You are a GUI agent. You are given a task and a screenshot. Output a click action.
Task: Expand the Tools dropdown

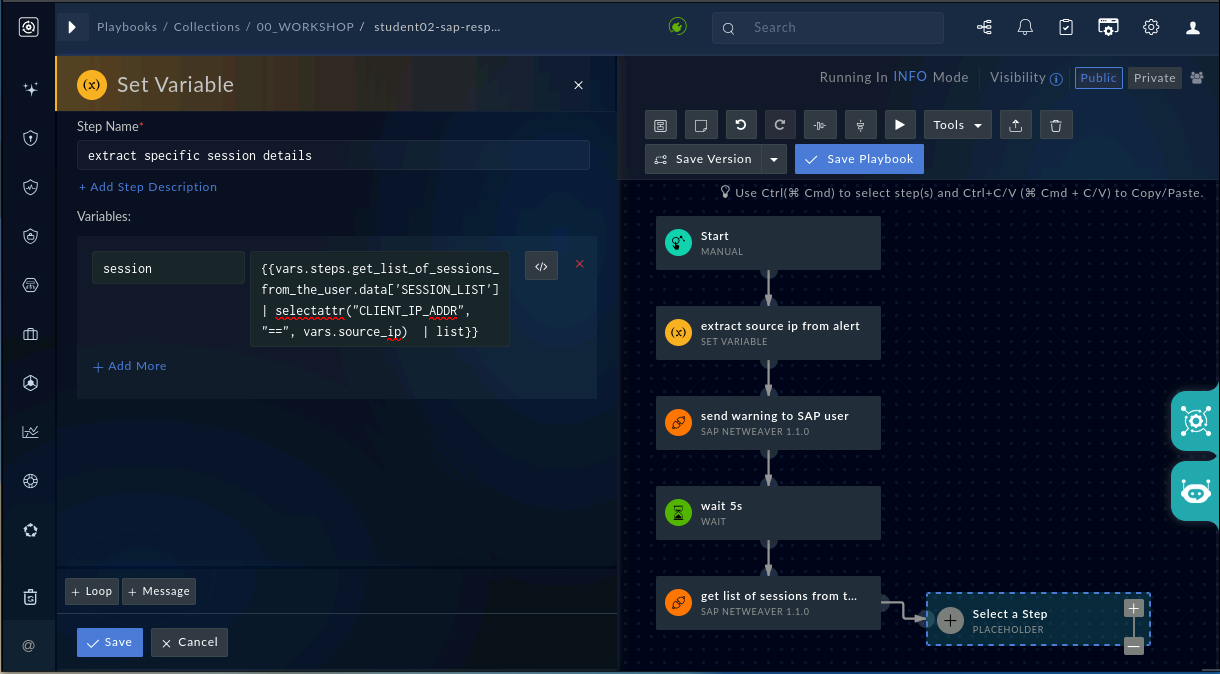click(x=958, y=125)
